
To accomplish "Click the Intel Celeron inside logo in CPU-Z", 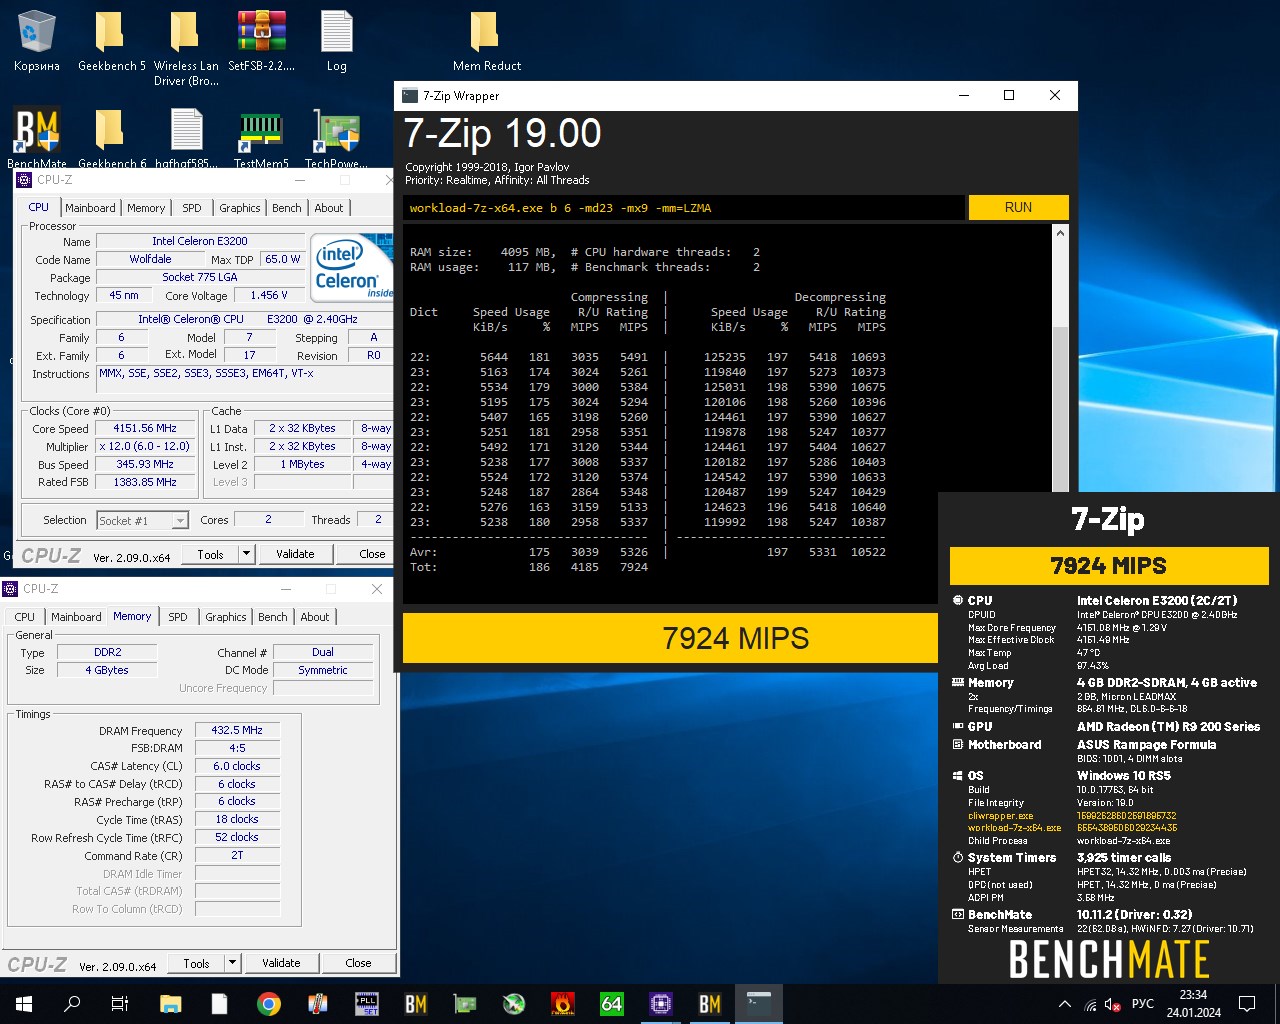I will [351, 266].
